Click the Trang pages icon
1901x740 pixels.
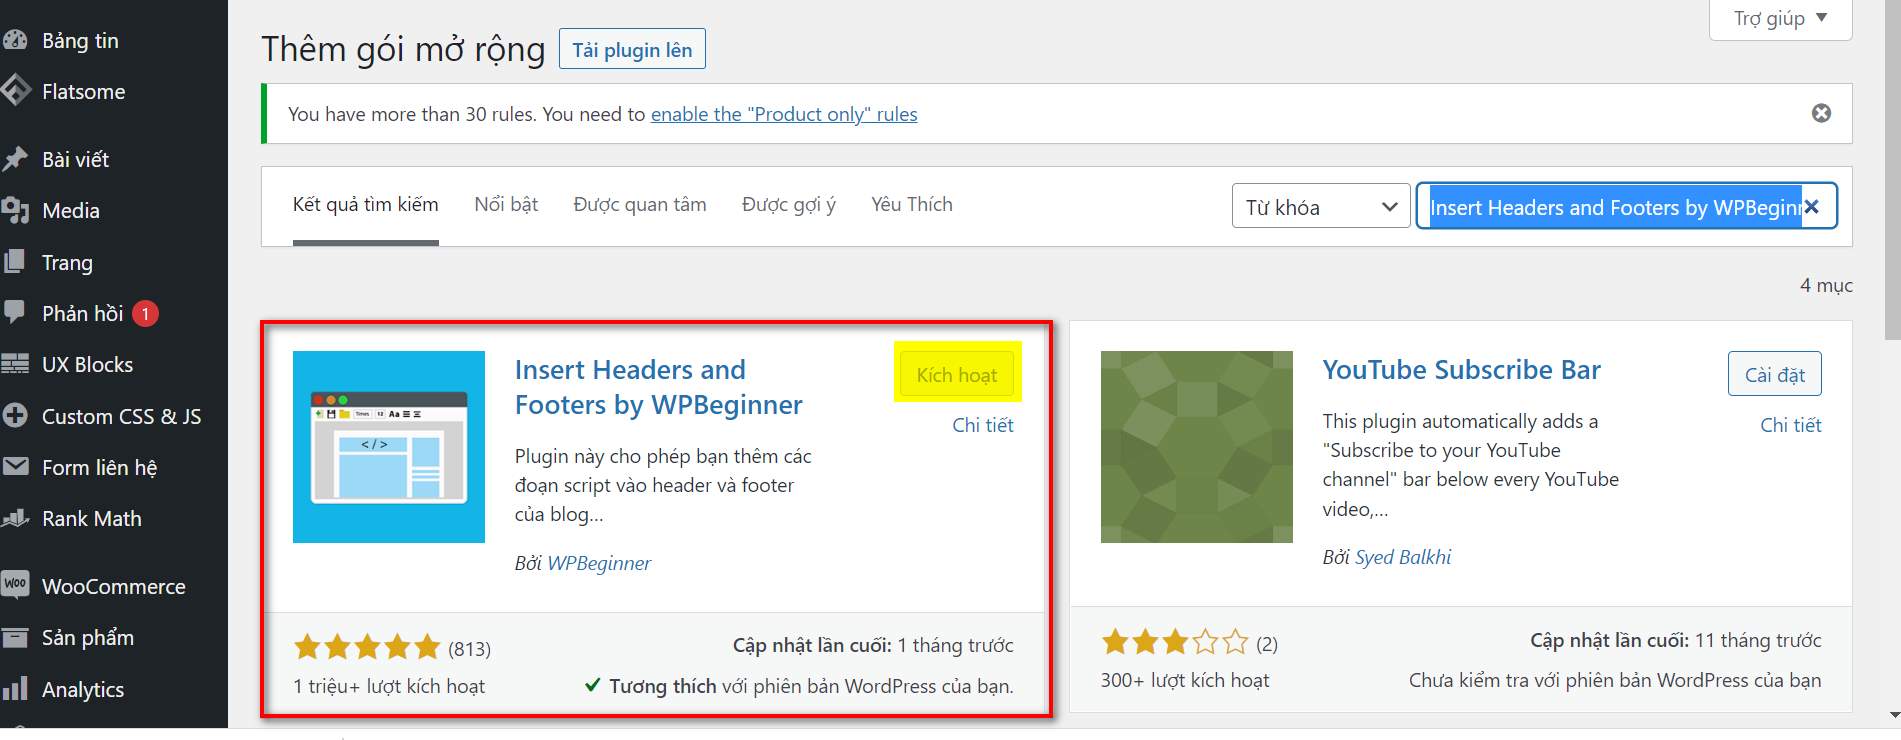click(x=15, y=262)
